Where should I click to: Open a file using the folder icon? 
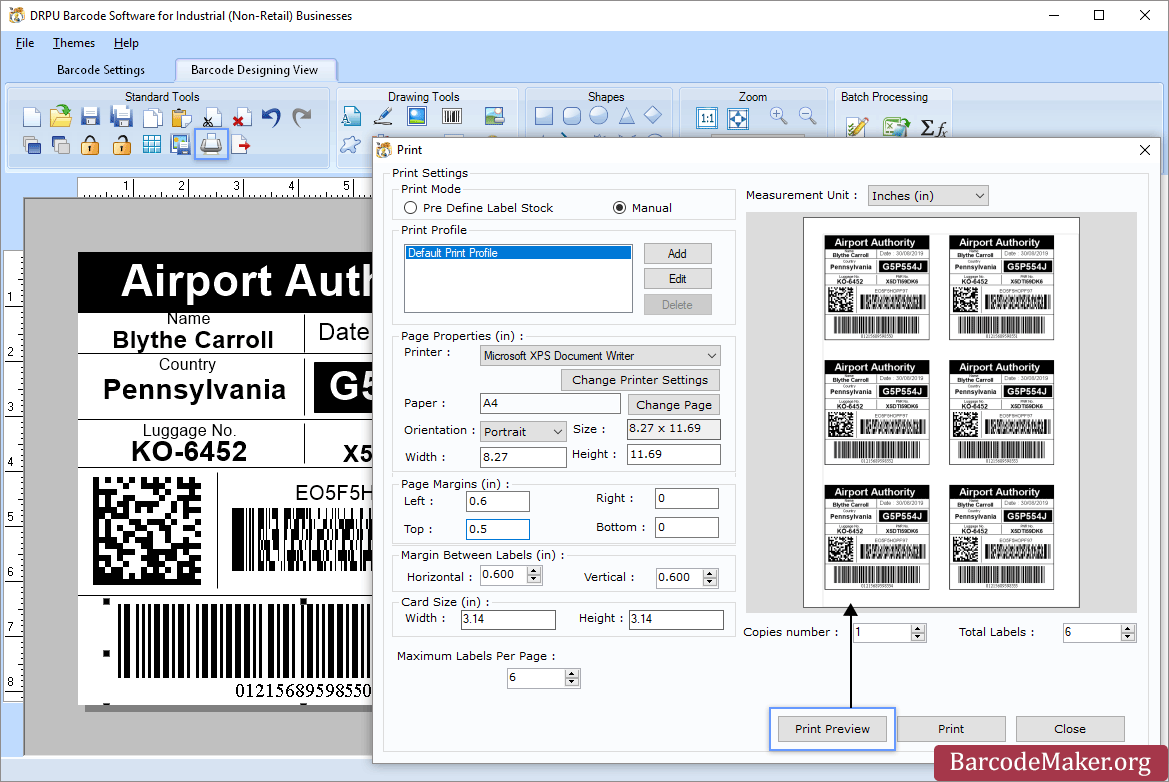[x=61, y=116]
